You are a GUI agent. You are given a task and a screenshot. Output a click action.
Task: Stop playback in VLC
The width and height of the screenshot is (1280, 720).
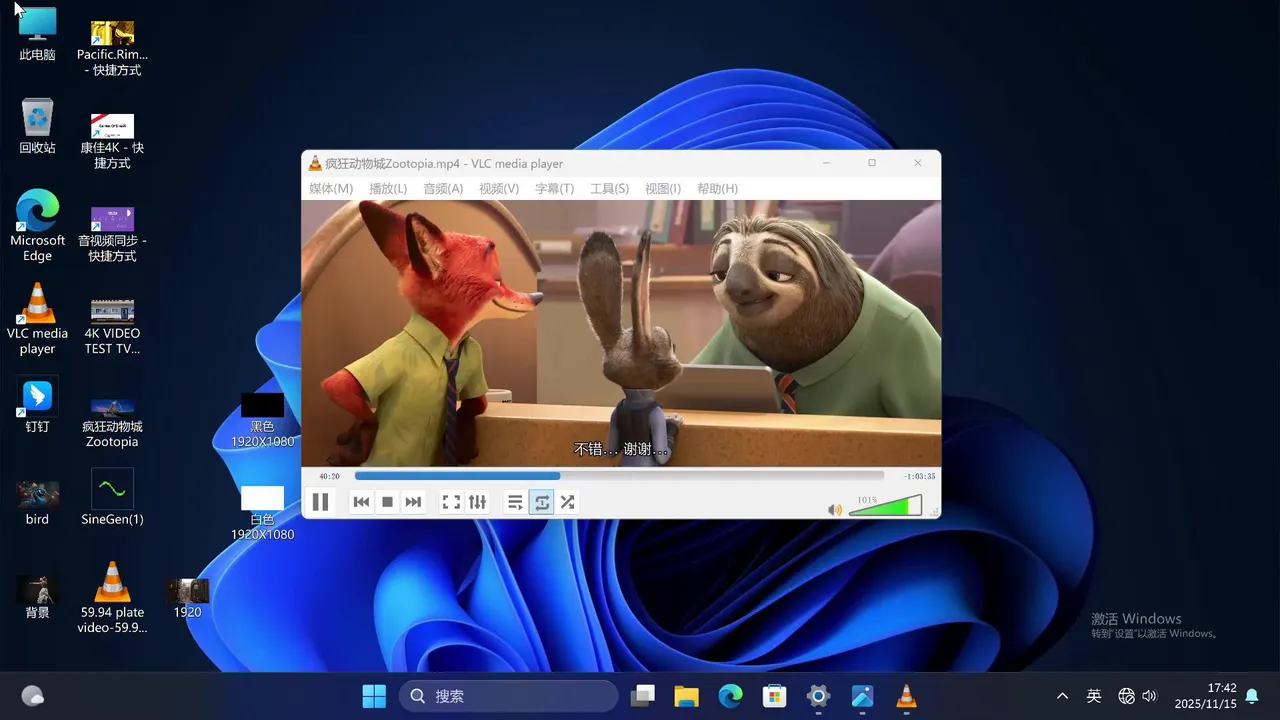coord(387,502)
